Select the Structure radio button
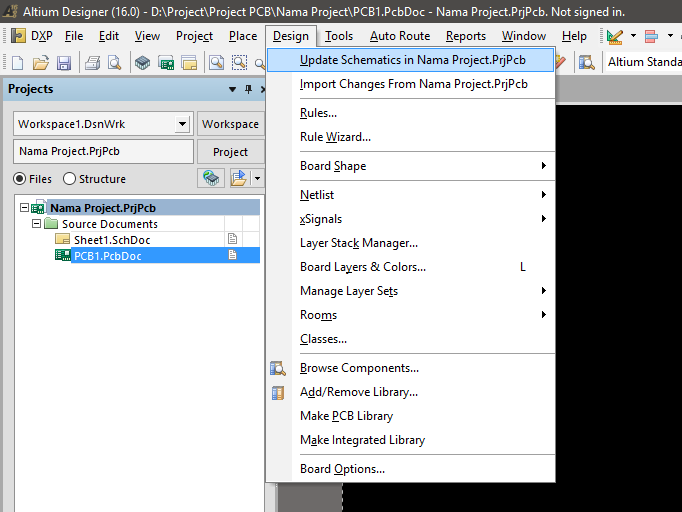Screen dimensions: 682x512 coord(69,179)
